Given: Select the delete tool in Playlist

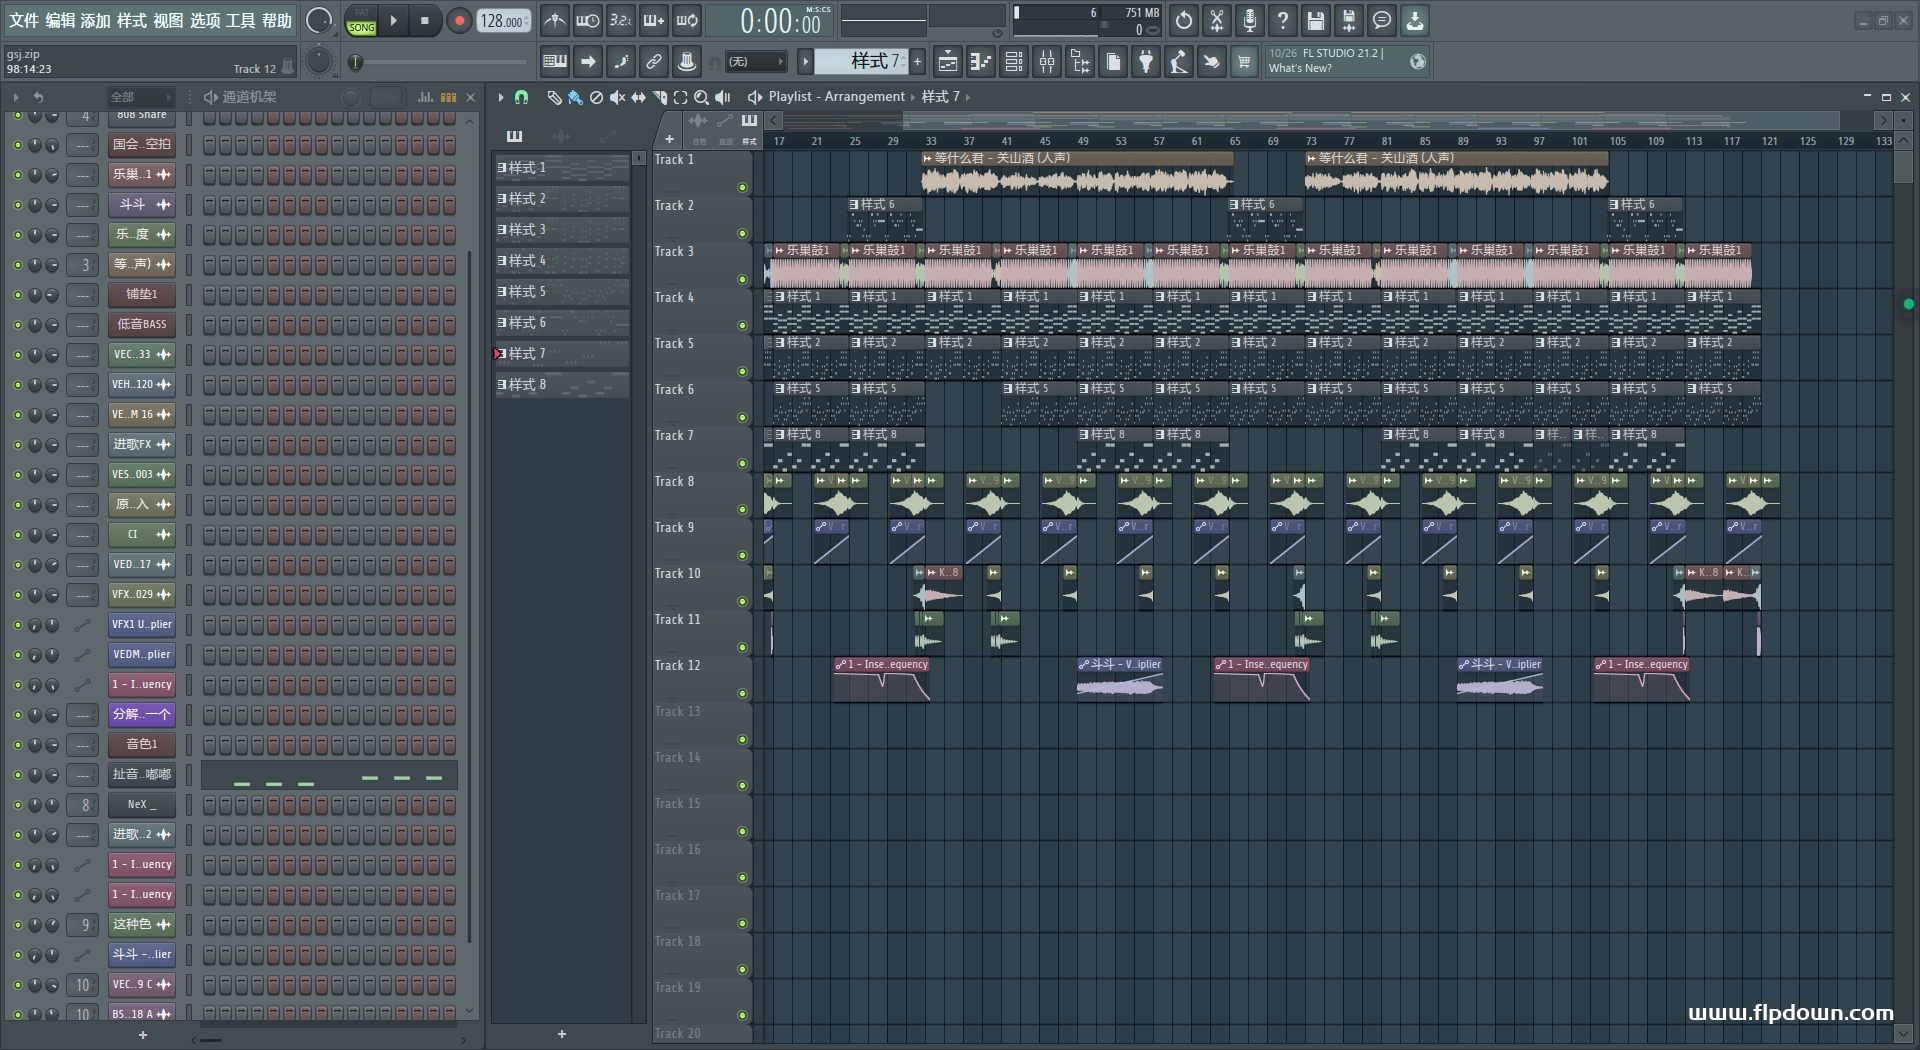Looking at the screenshot, I should click(x=596, y=97).
